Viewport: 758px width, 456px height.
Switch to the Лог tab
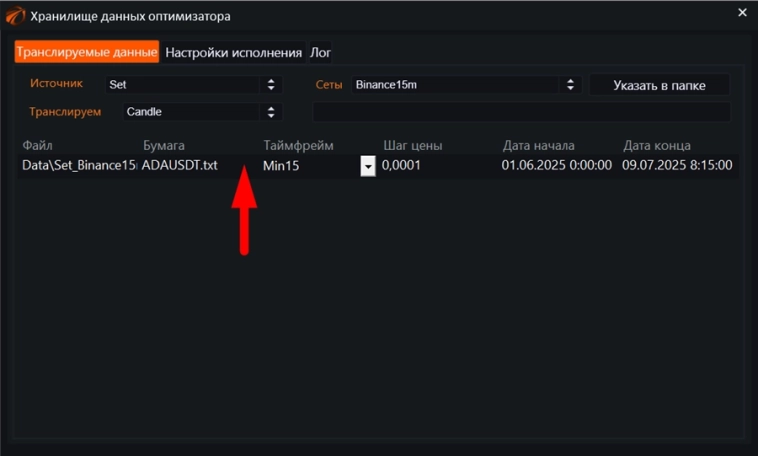click(320, 52)
